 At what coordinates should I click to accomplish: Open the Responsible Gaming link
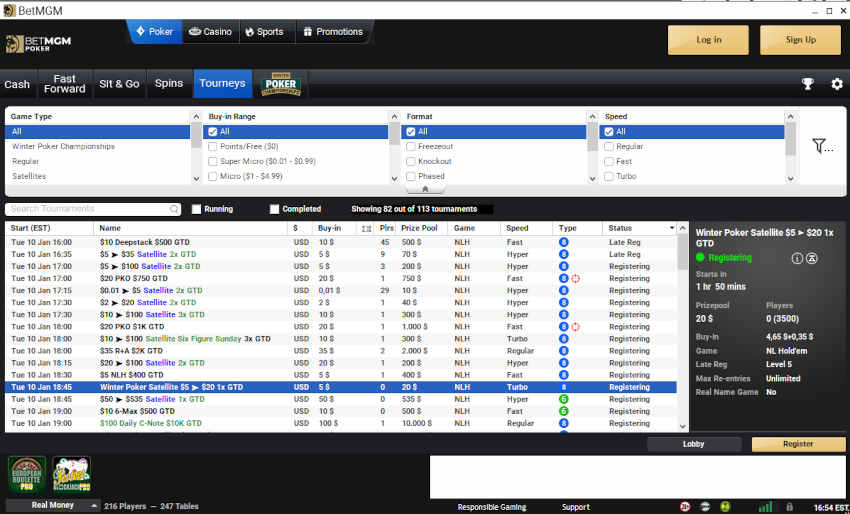pyautogui.click(x=492, y=507)
